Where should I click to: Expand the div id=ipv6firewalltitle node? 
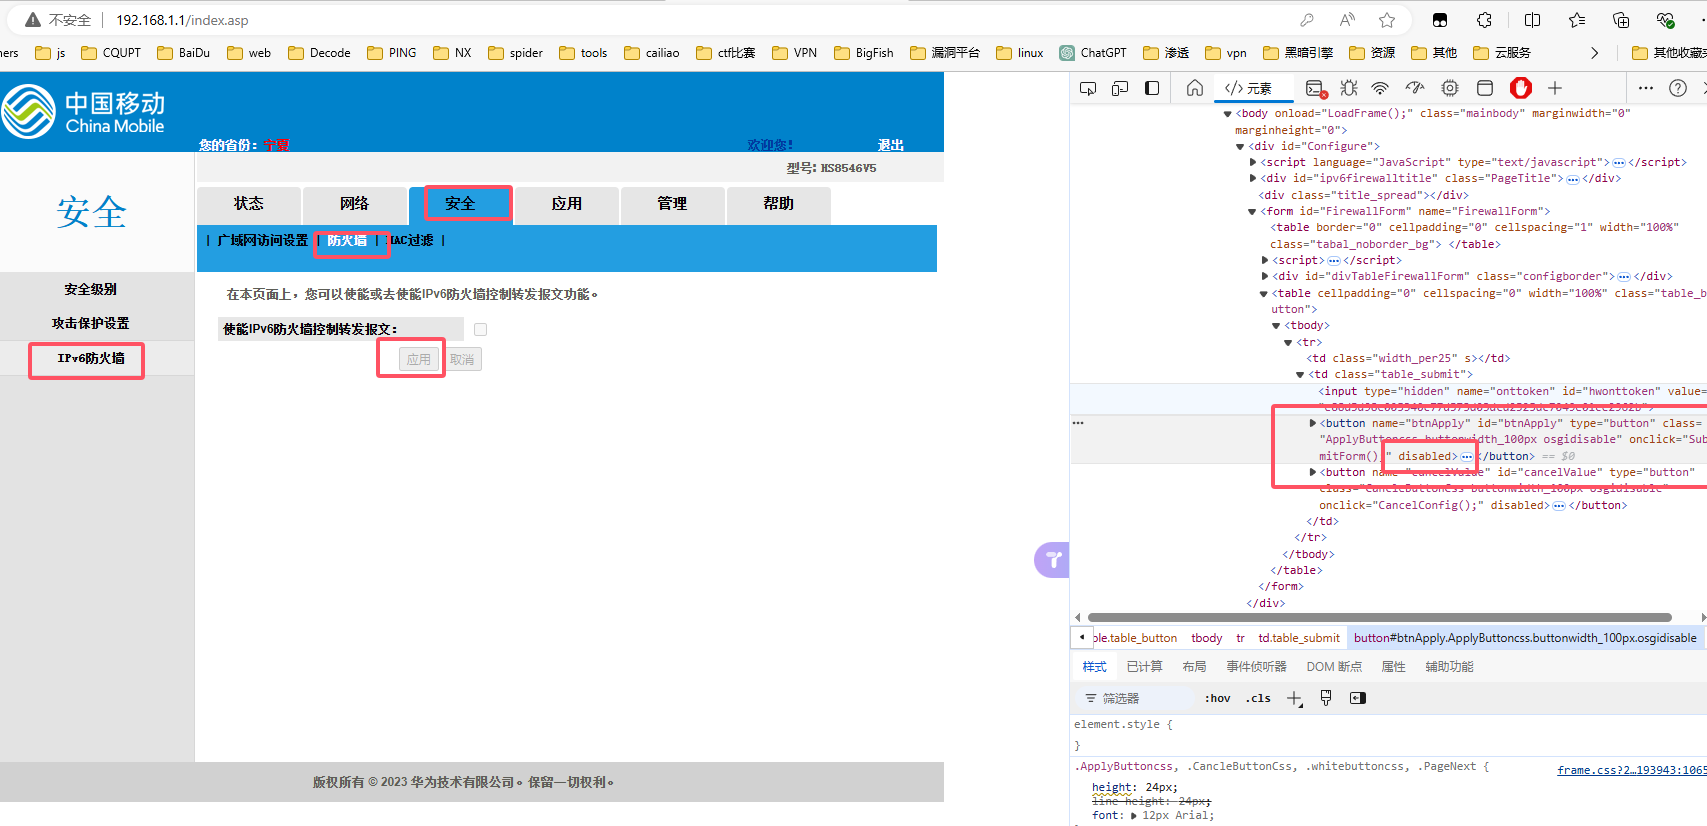(x=1252, y=178)
